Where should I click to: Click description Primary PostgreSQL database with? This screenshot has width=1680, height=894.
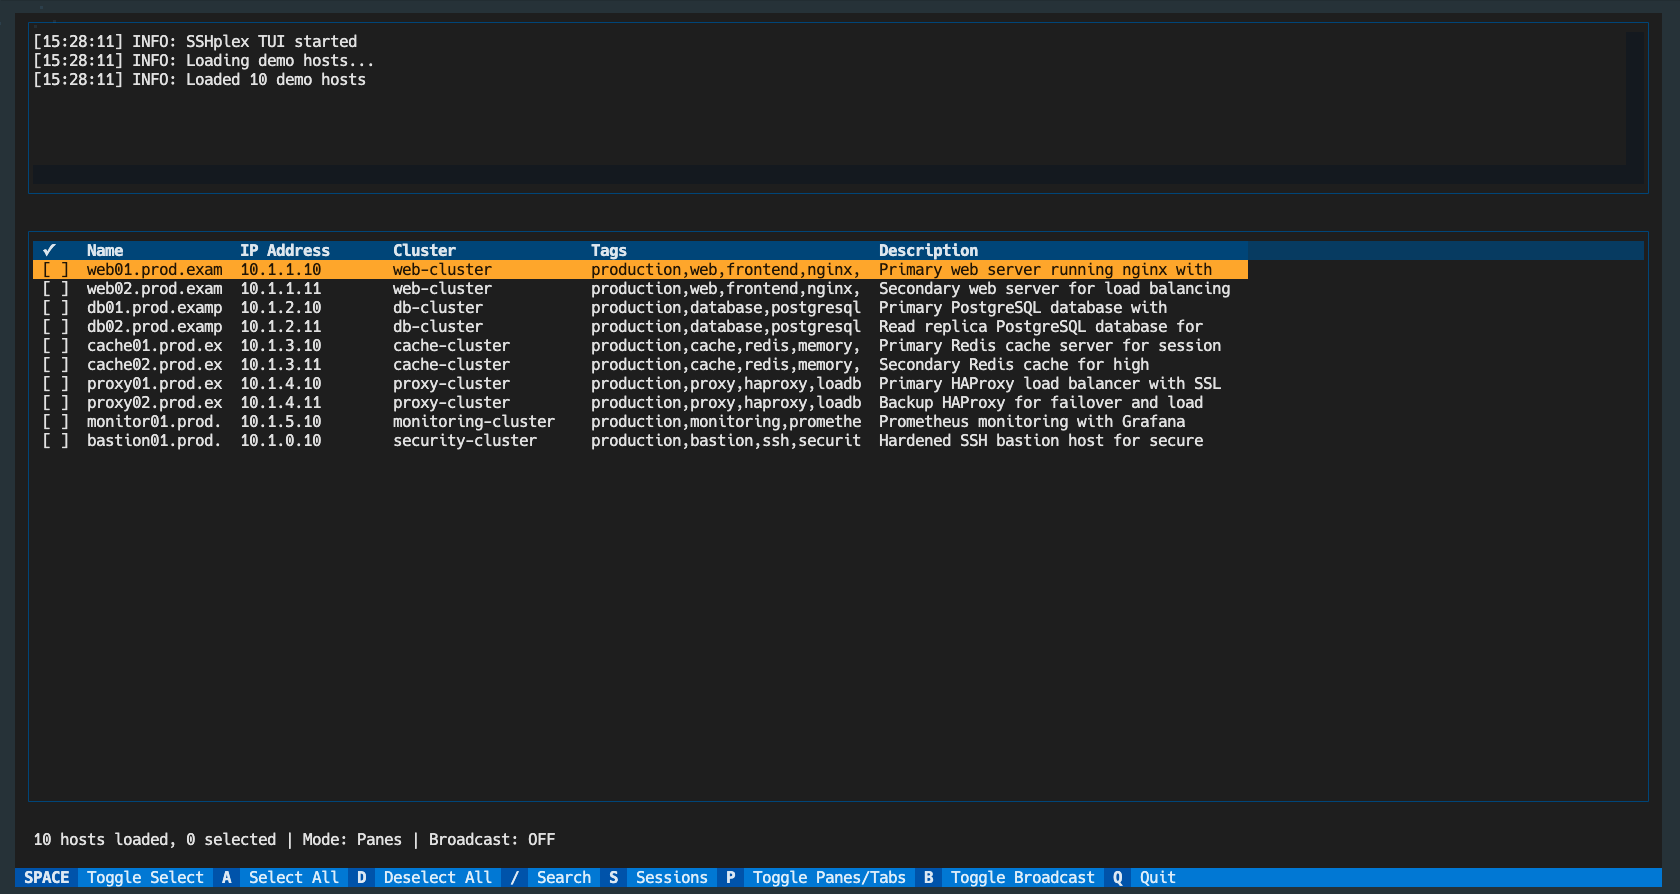1023,308
